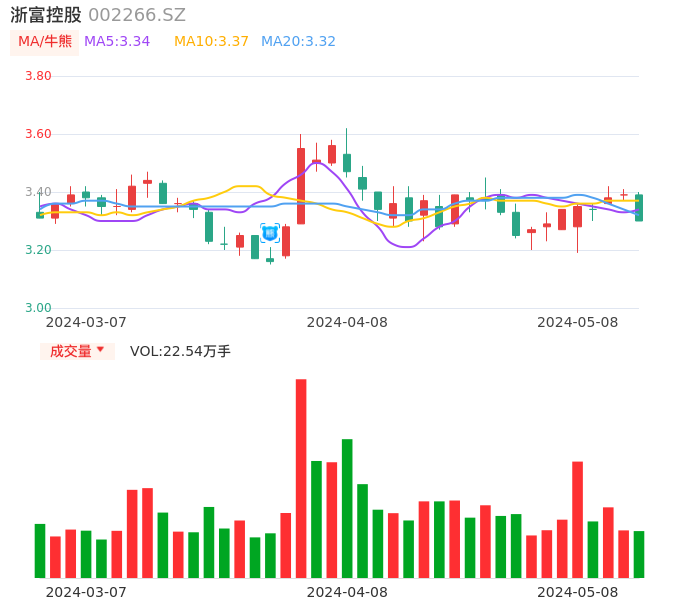Click the MA20:3.32 legend label
686x606 pixels.
[x=298, y=42]
